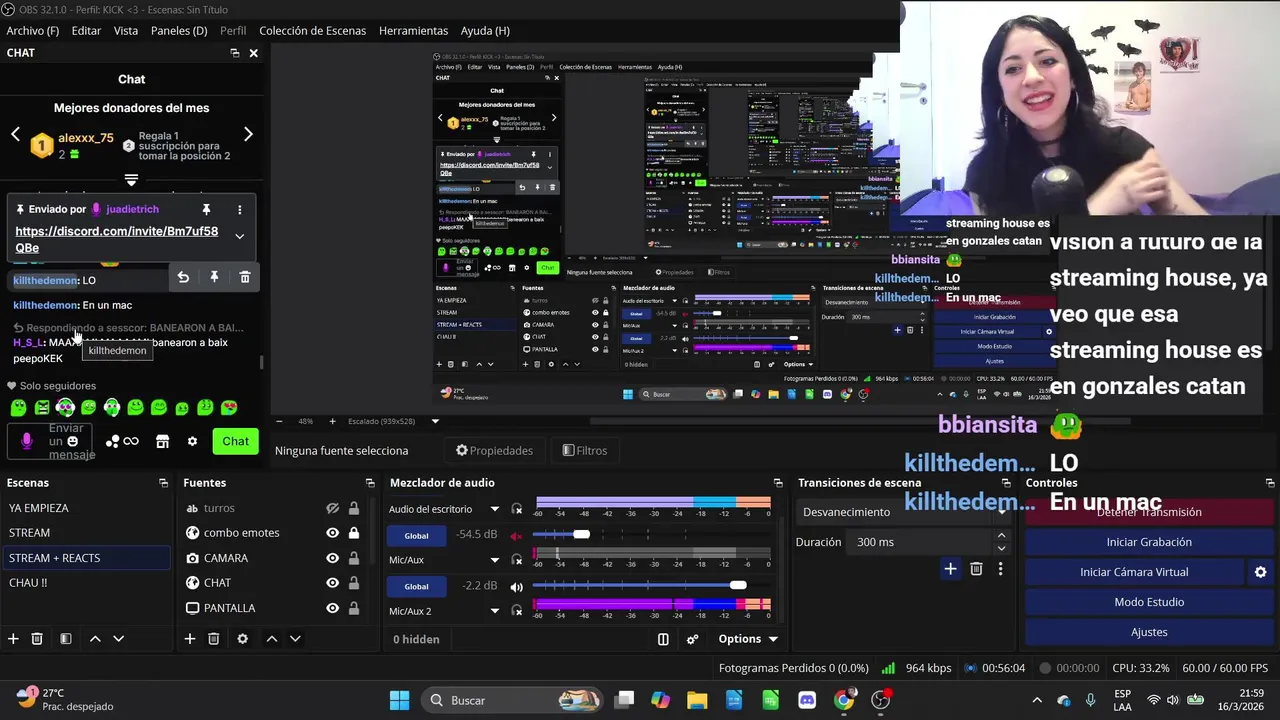
Task: Show next top donor with right arrow
Action: click(x=248, y=134)
